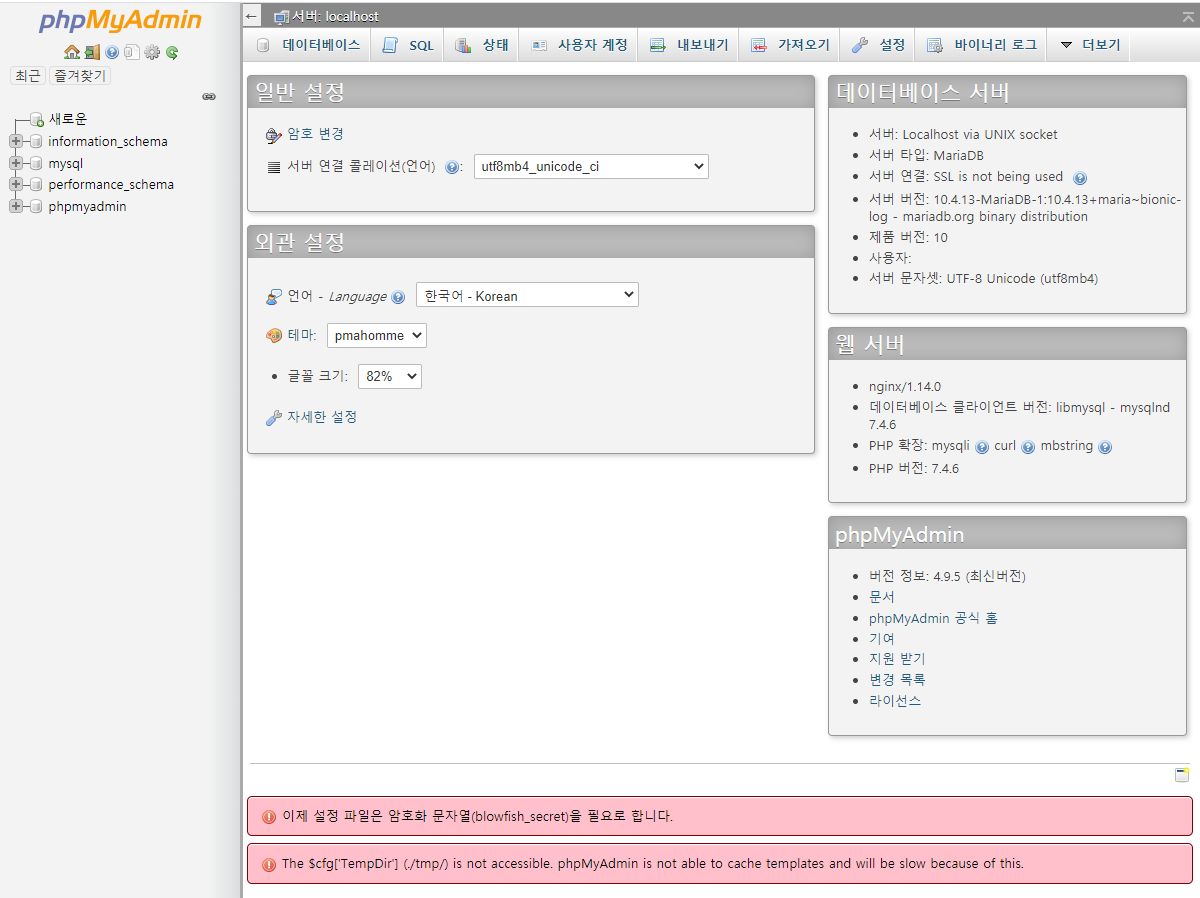
Task: Click the help icon beside 언어 - Language
Action: click(398, 297)
